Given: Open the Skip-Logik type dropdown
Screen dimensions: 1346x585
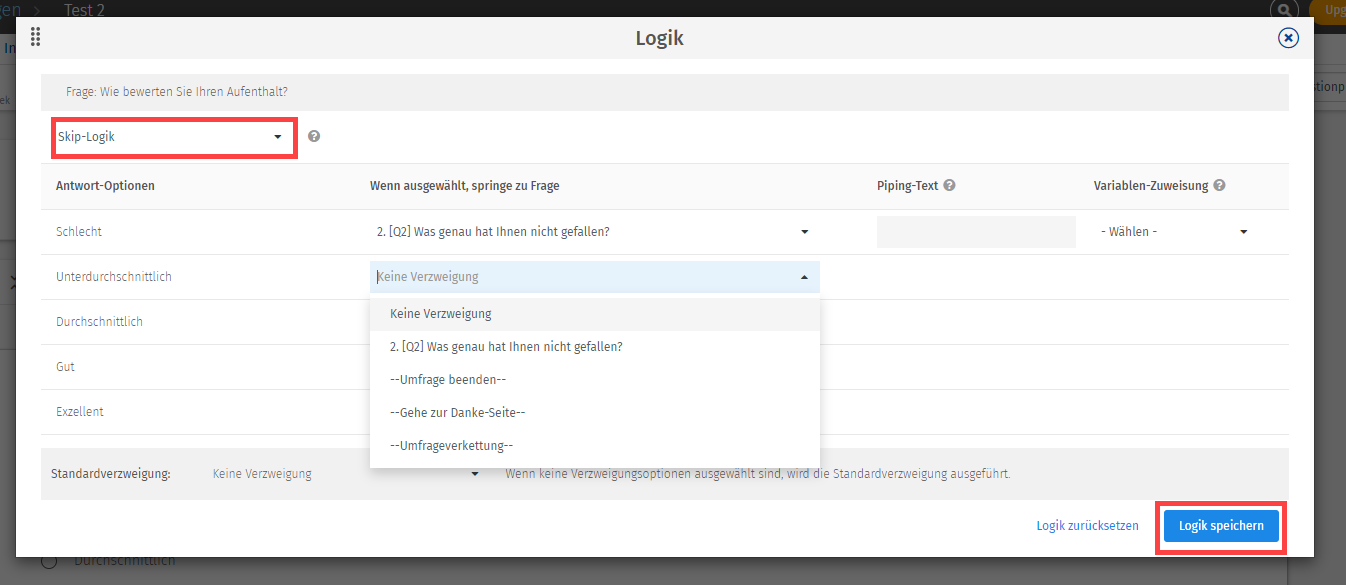Looking at the screenshot, I should (x=173, y=136).
